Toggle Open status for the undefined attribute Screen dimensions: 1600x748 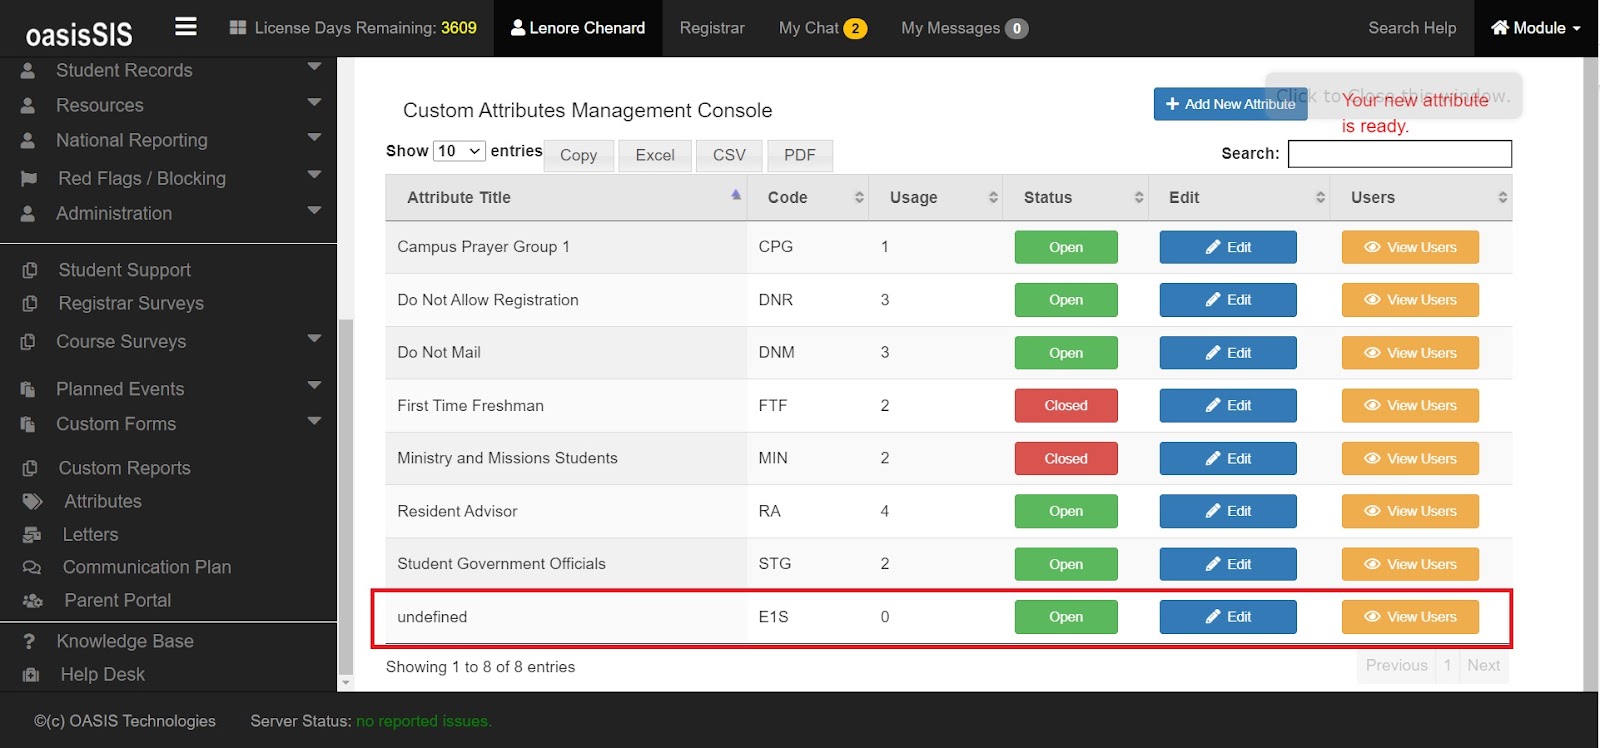pos(1066,617)
